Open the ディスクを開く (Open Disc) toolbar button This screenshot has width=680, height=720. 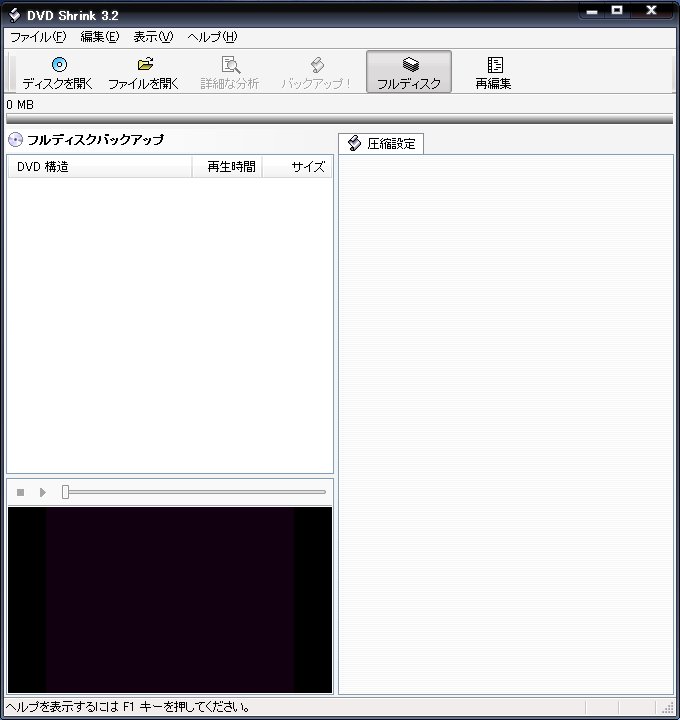coord(58,73)
